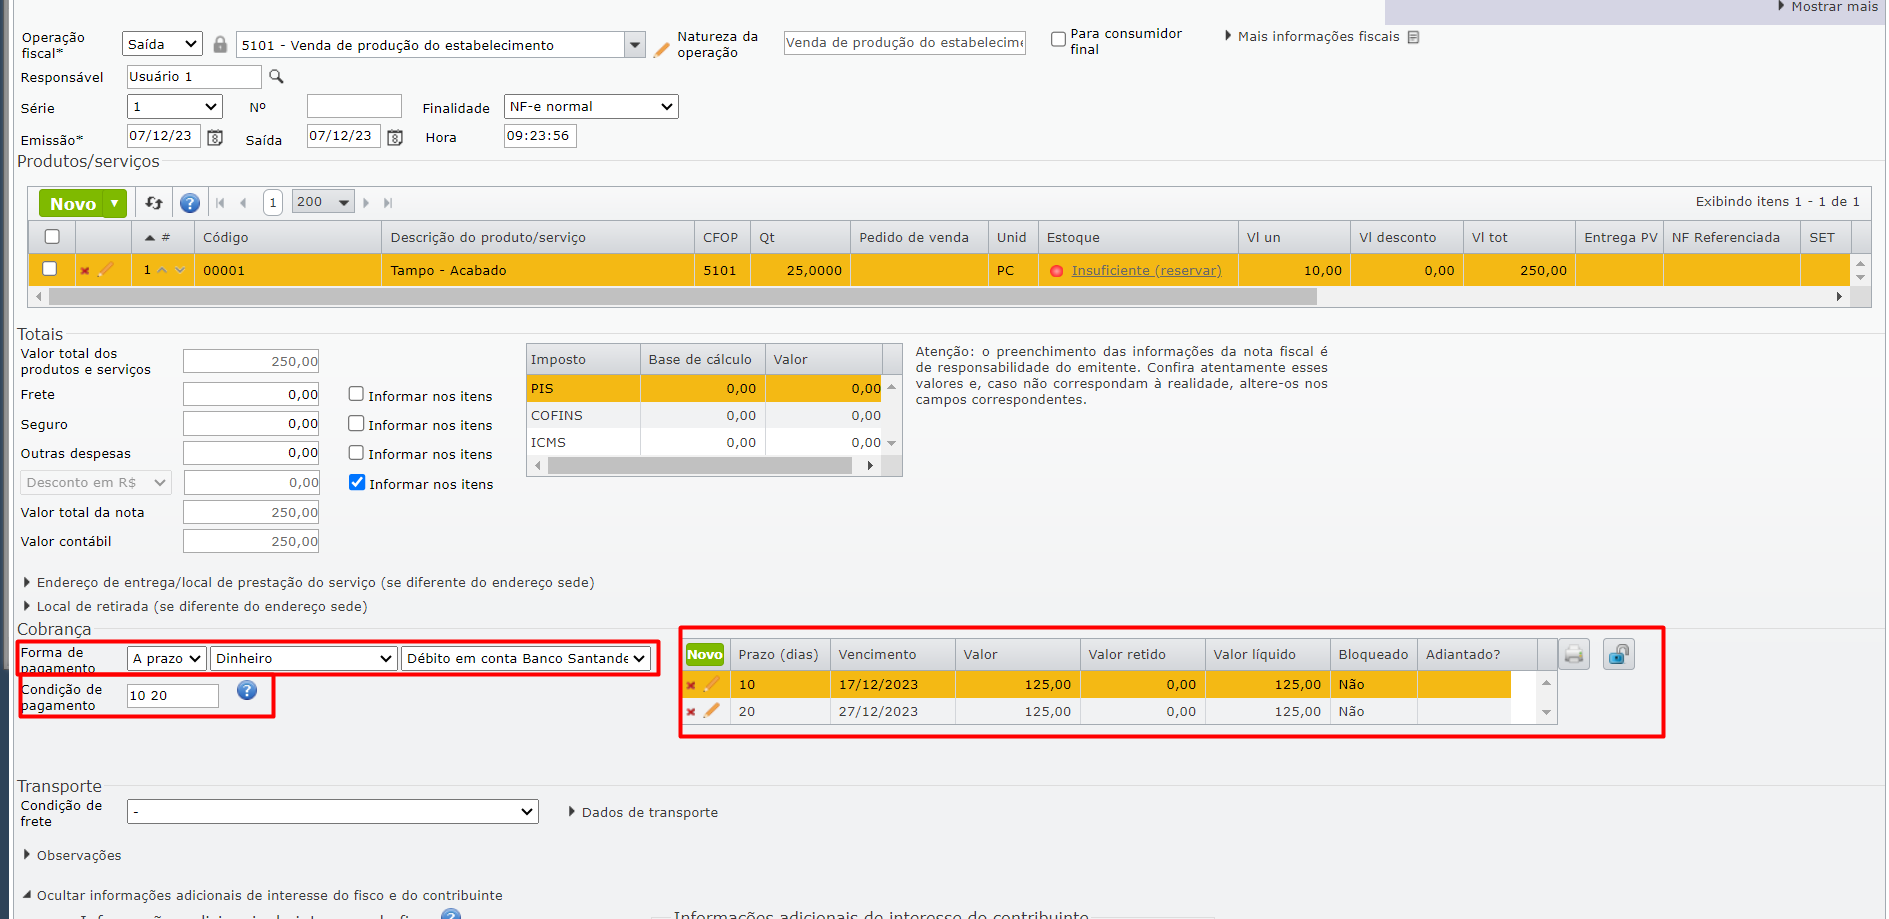Click the refresh icon in products toolbar
Viewport: 1889px width, 919px height.
point(154,203)
